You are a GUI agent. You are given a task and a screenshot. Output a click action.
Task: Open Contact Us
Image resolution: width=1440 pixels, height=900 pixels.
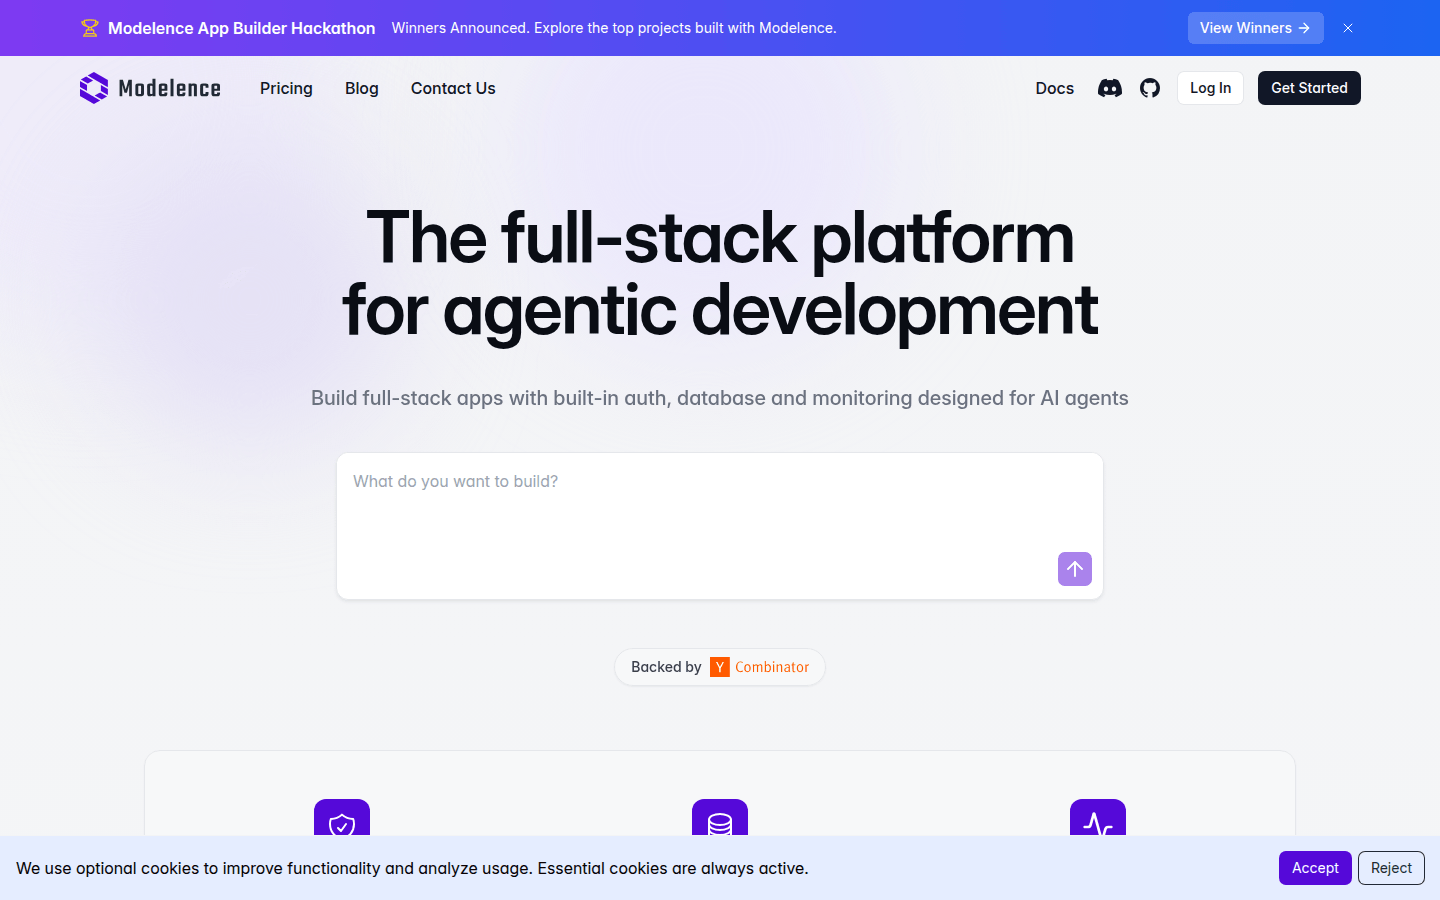click(453, 89)
